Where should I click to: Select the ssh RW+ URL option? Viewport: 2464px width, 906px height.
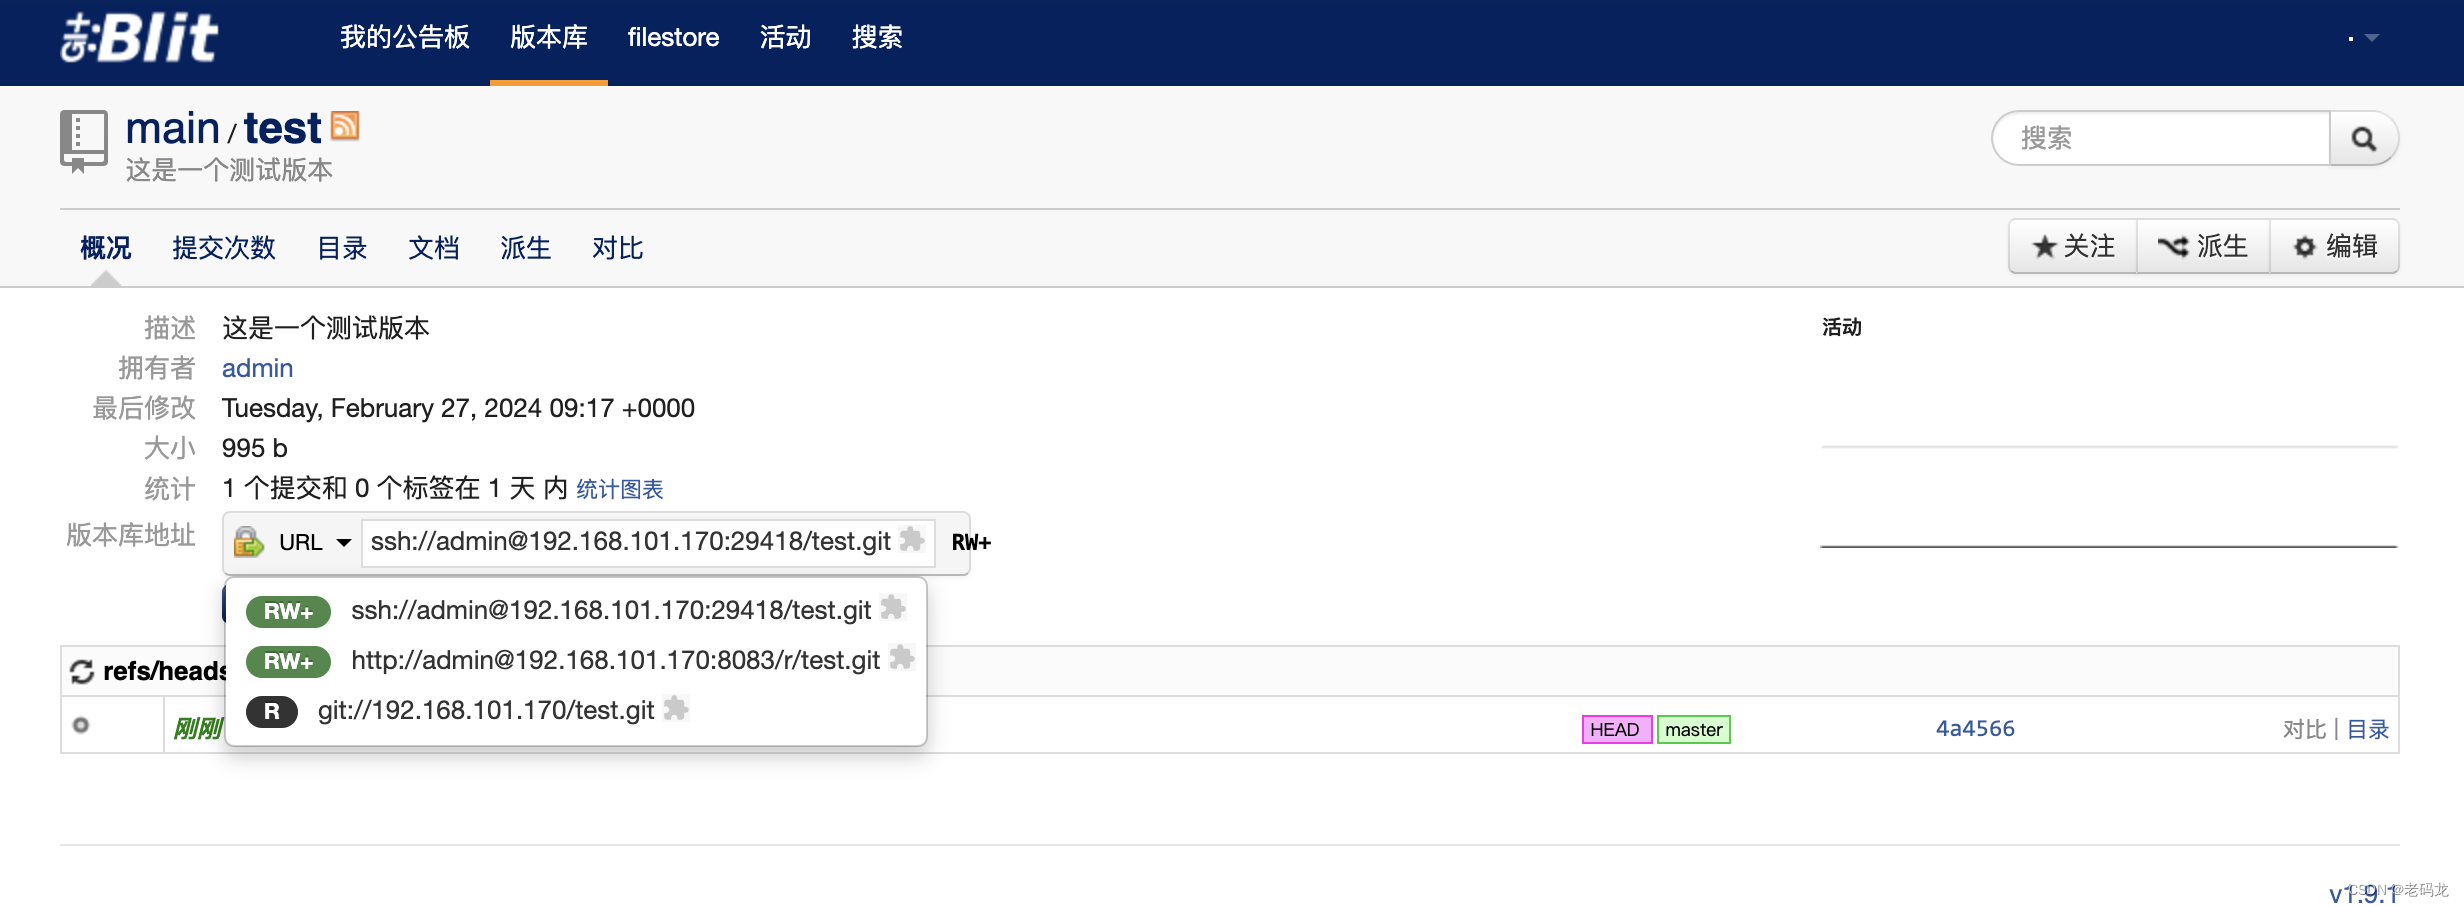coord(576,610)
